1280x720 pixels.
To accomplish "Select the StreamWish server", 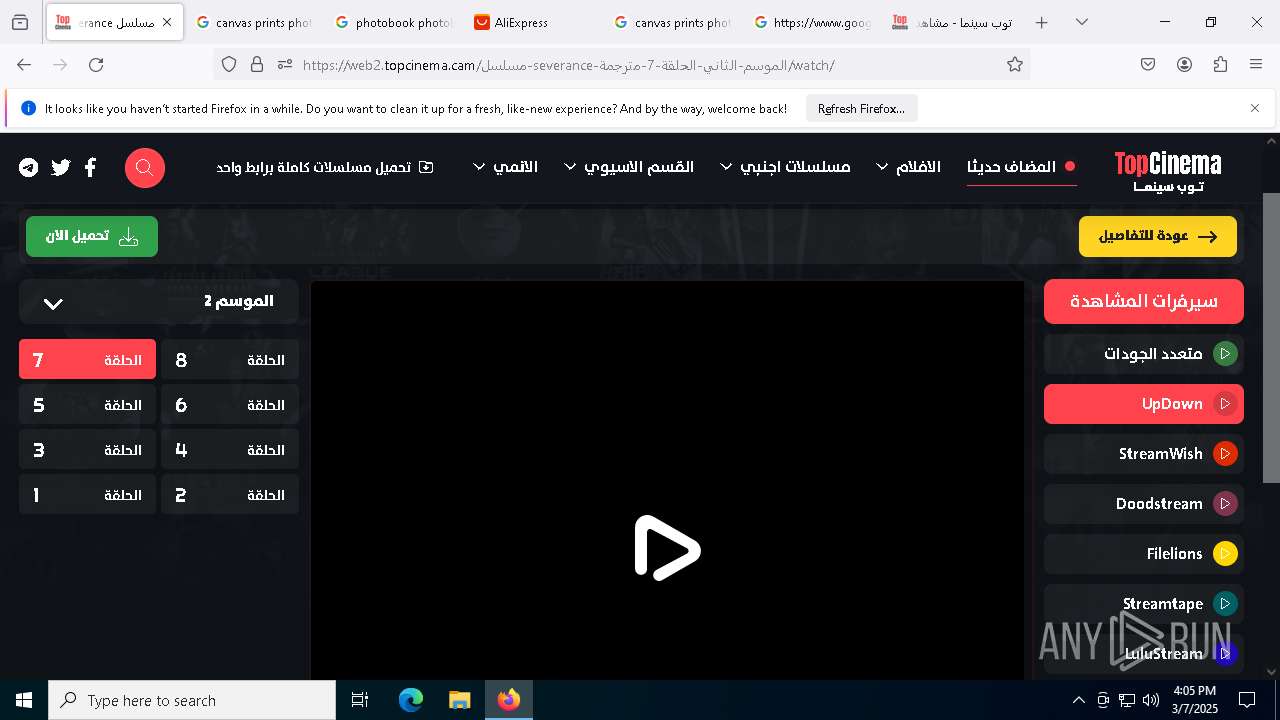I will tap(1144, 454).
